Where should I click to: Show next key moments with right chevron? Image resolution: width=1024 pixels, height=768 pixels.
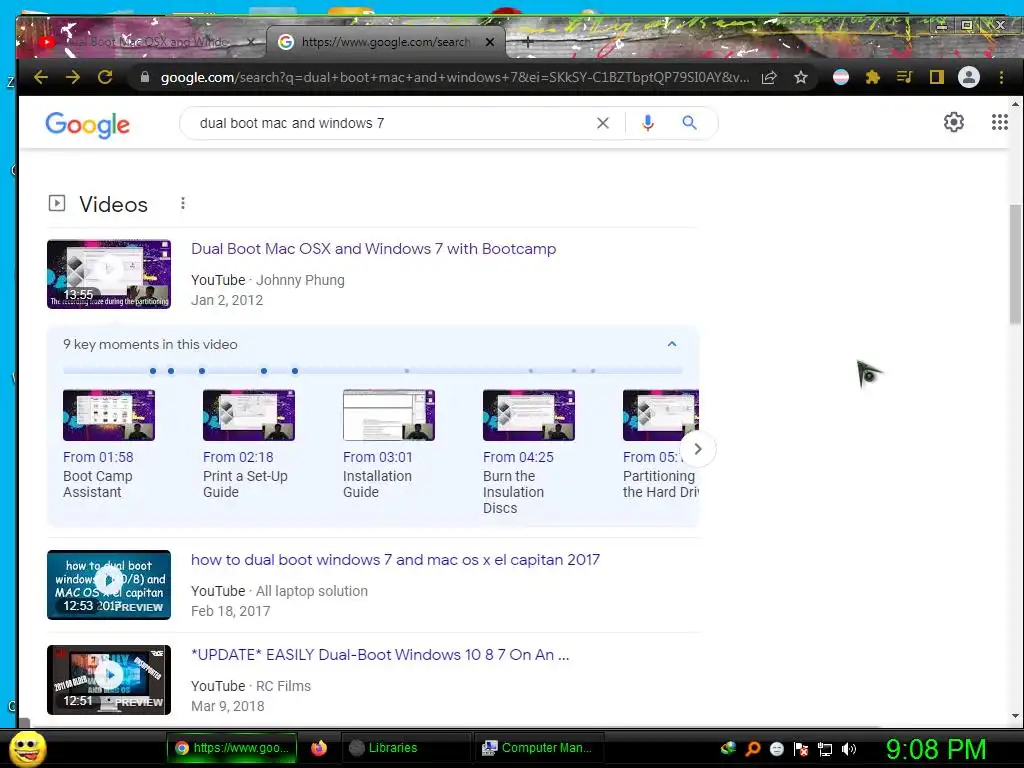point(697,449)
